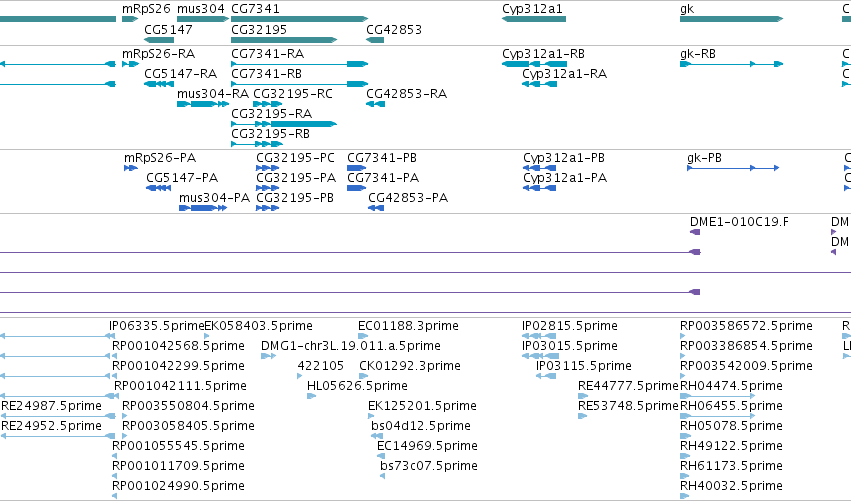Open transcript mRpS26-RA
The image size is (851, 501).
pos(130,64)
